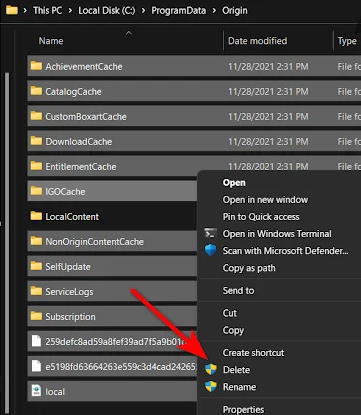The height and width of the screenshot is (415, 361).
Task: Click the IGOCache folder icon
Action: (36, 191)
